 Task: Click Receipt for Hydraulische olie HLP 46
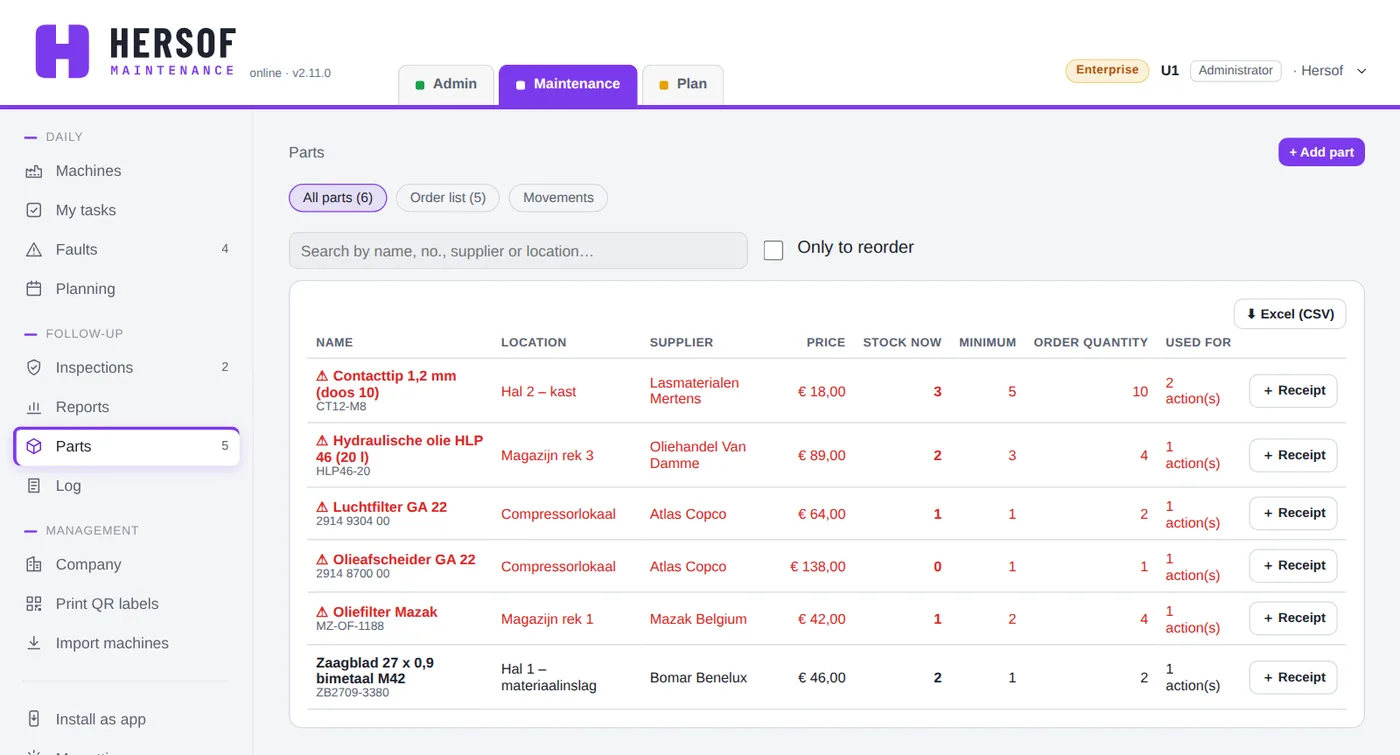(1293, 455)
